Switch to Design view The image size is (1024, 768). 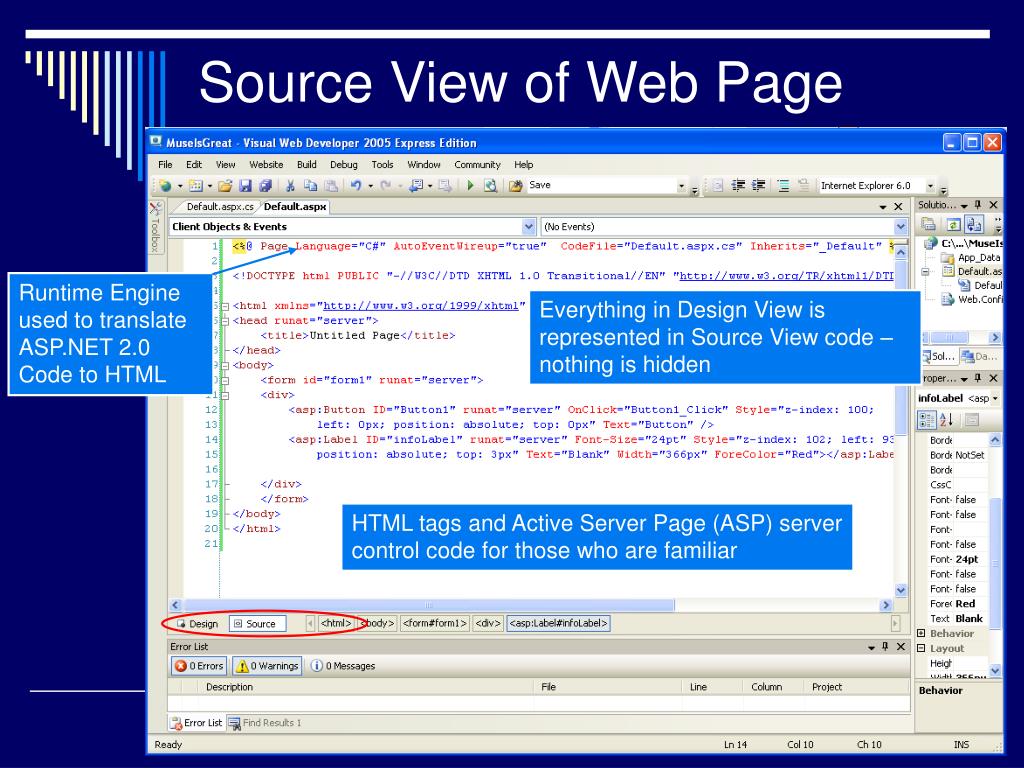[x=197, y=624]
